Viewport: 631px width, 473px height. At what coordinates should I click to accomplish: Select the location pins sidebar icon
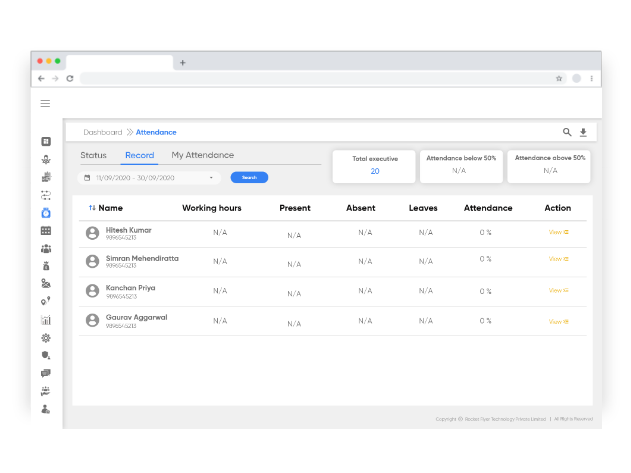pyautogui.click(x=45, y=301)
